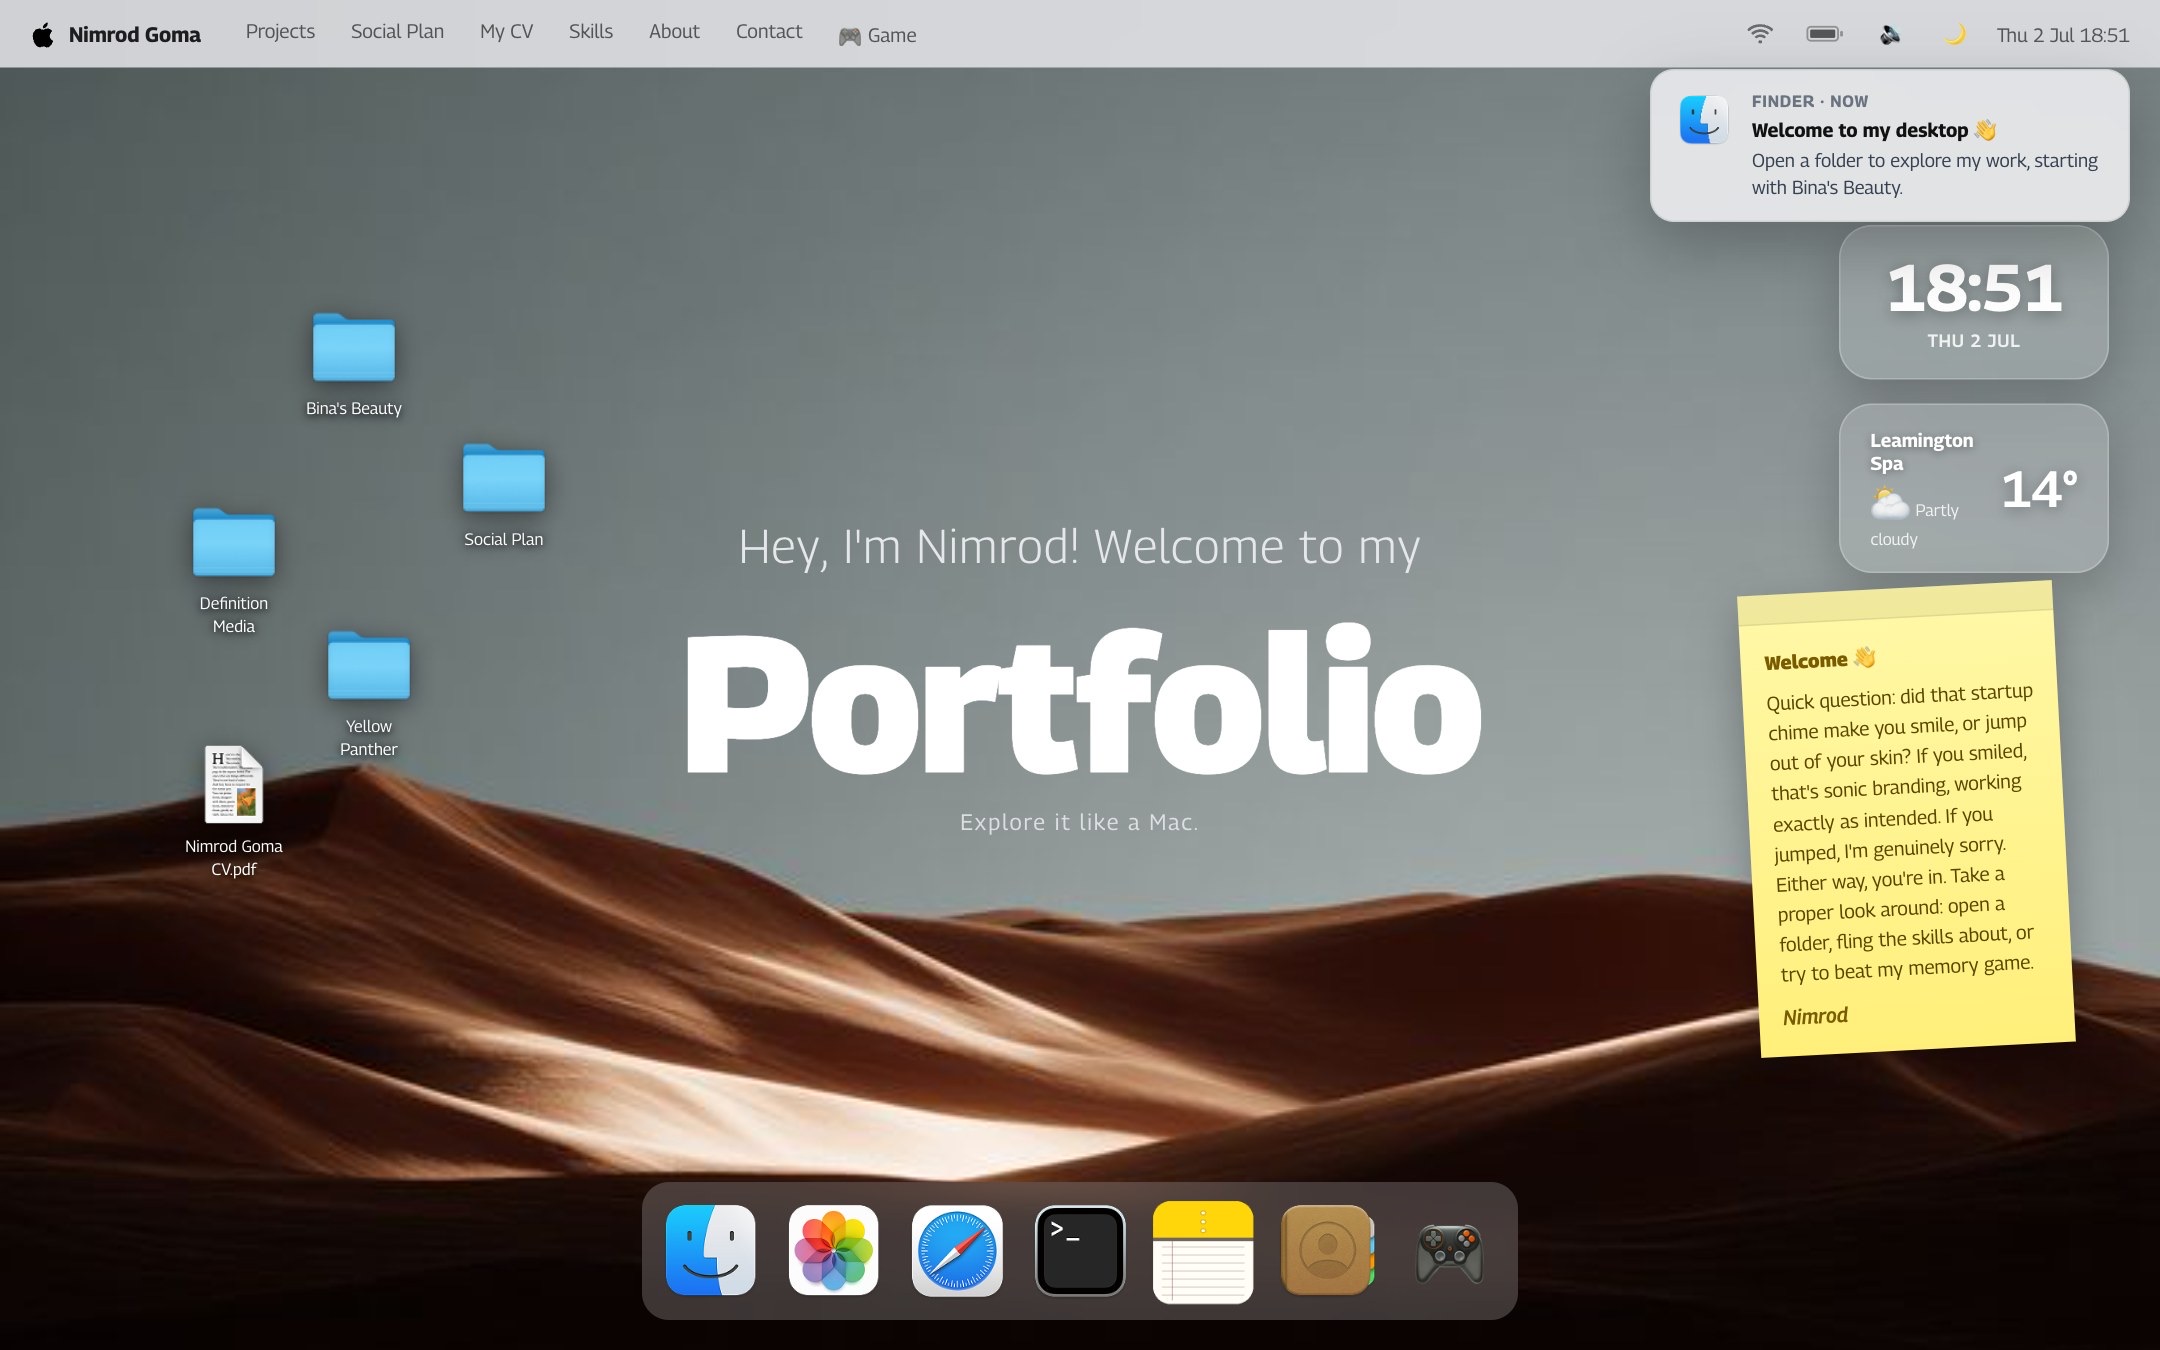Launch the Terminal dock icon

coord(1080,1250)
